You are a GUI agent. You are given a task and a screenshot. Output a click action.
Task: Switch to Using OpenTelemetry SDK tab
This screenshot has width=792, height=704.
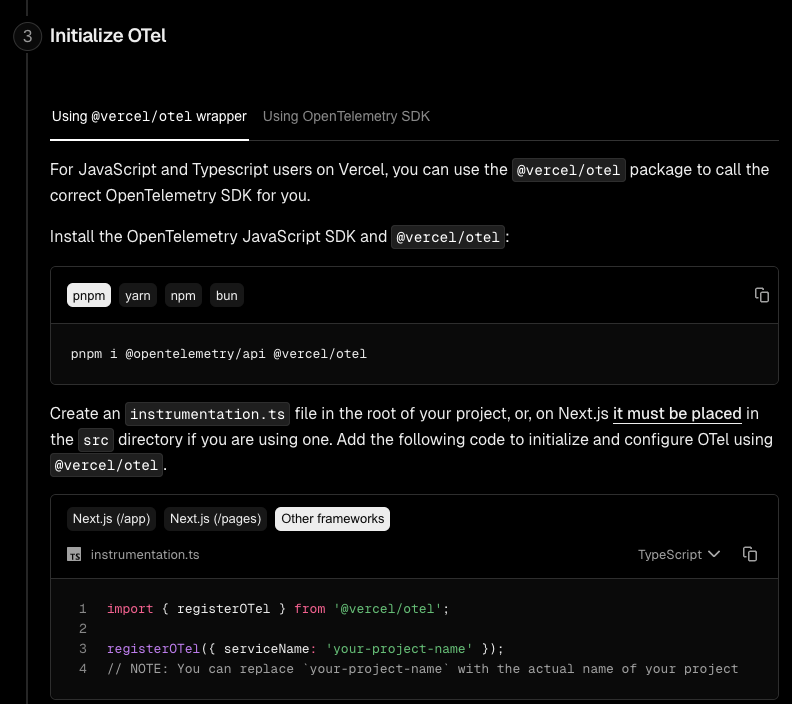click(346, 116)
